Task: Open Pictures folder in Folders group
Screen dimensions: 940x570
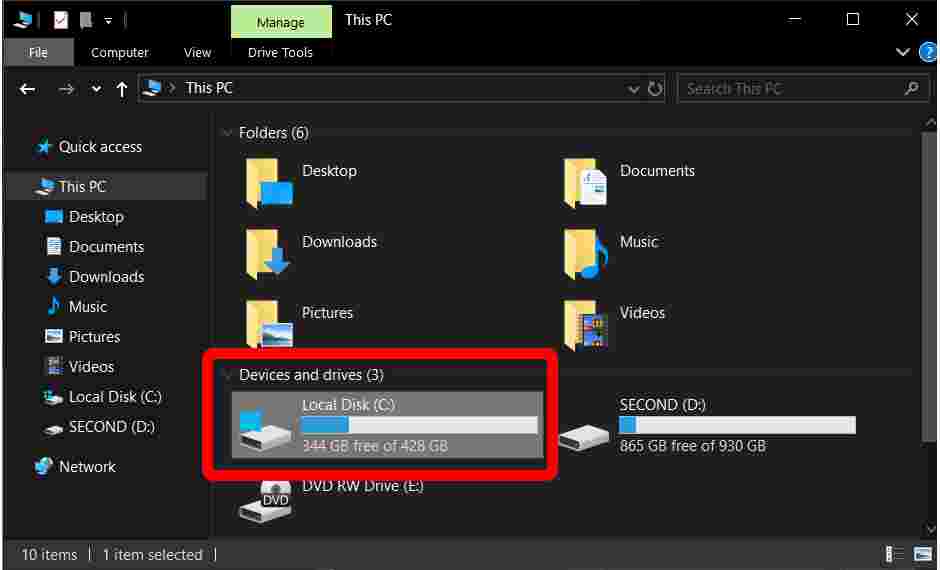Action: coord(299,324)
